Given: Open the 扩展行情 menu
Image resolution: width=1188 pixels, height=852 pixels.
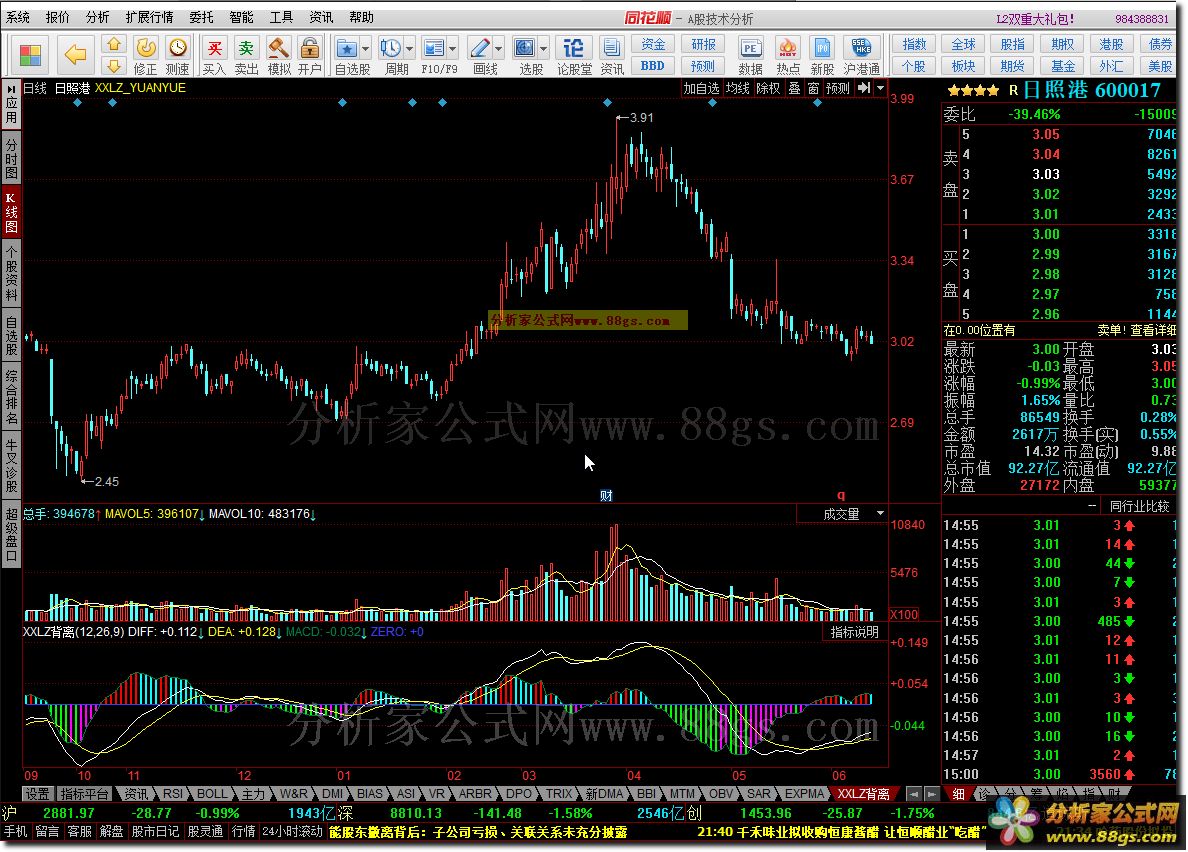Looking at the screenshot, I should [149, 17].
